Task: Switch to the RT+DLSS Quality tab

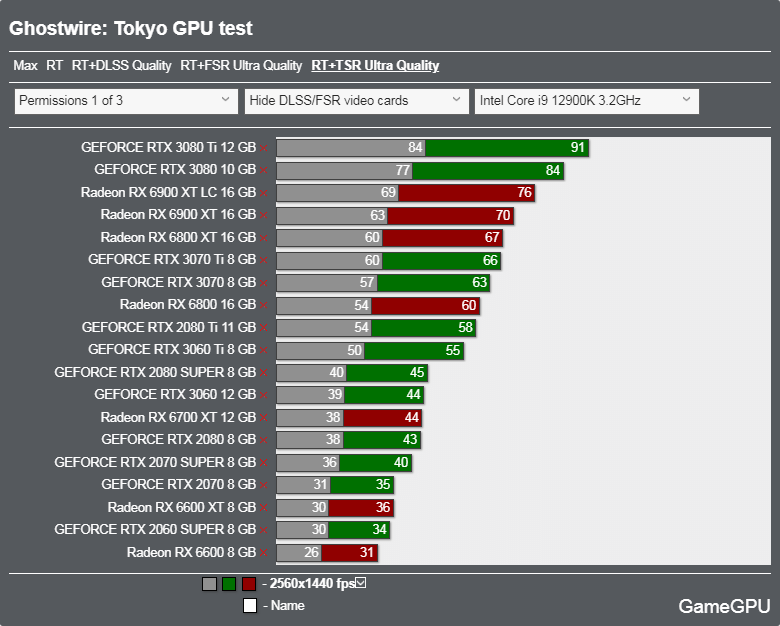Action: [121, 66]
